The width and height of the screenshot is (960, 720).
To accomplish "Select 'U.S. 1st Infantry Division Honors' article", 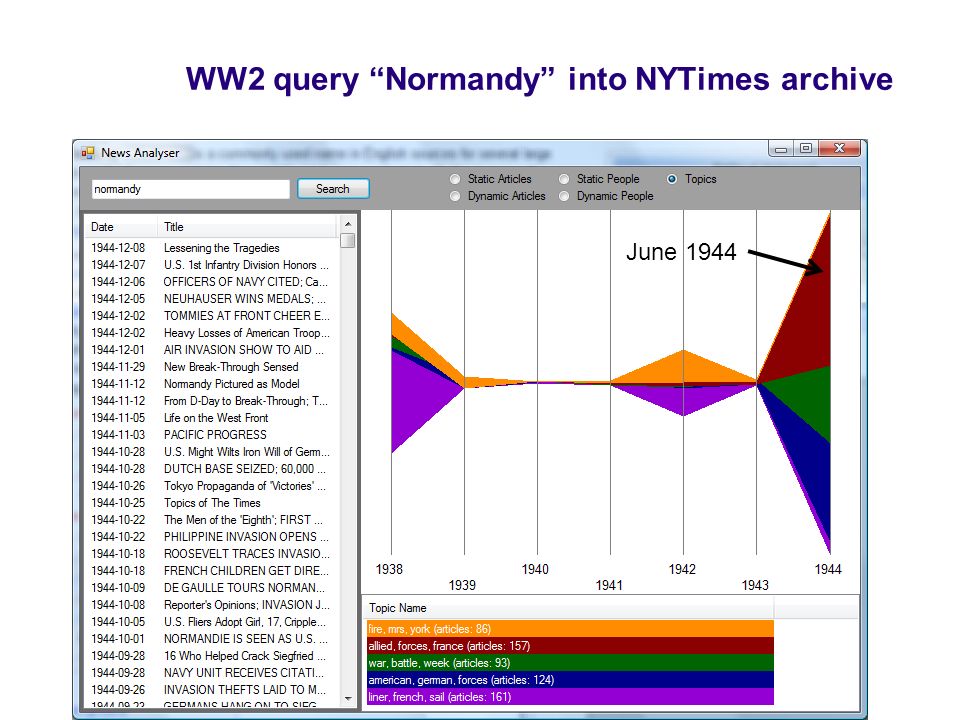I will (x=211, y=265).
